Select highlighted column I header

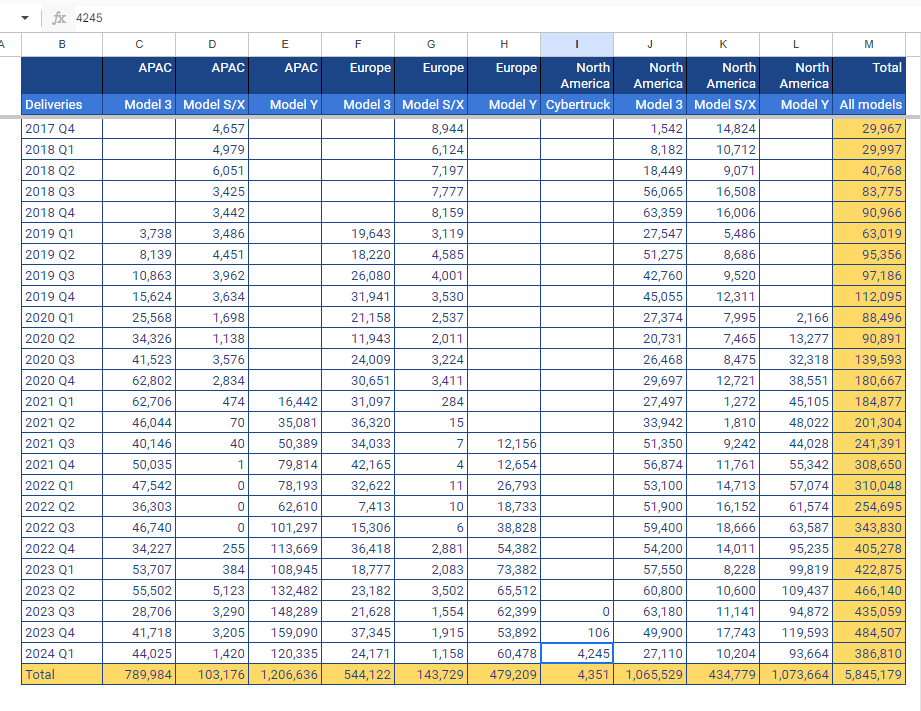point(577,44)
